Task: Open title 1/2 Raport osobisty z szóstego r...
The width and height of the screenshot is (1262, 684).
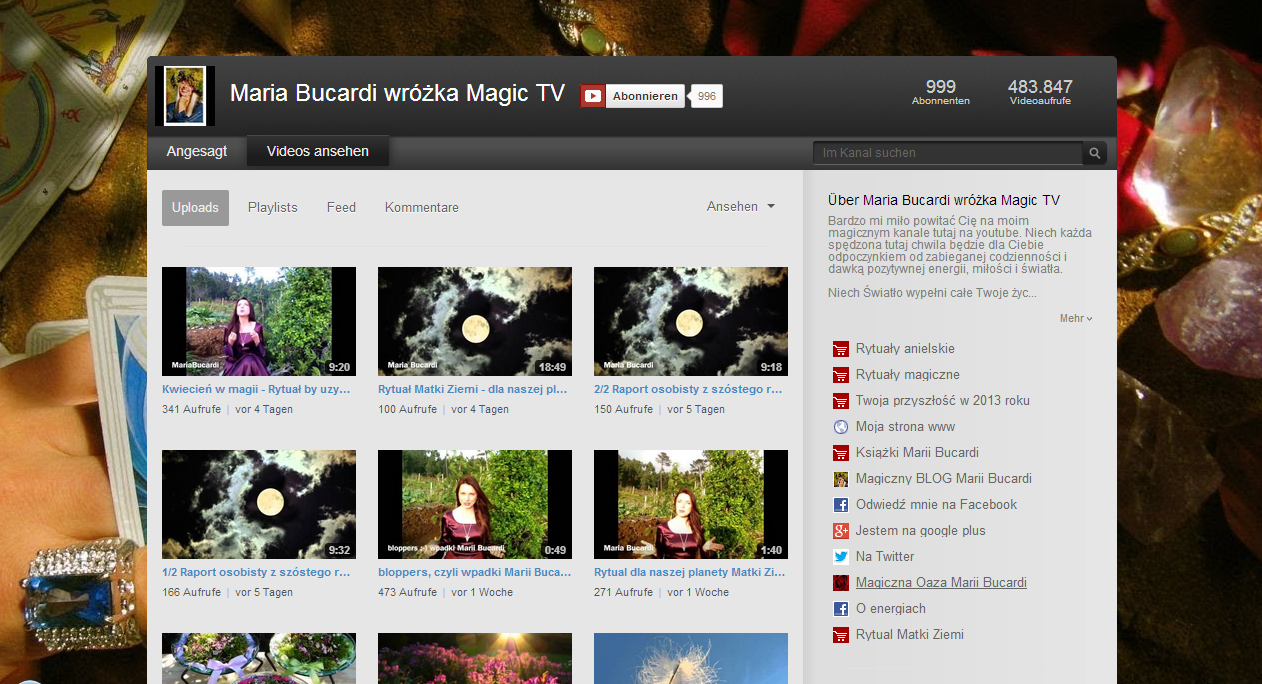Action: click(x=256, y=573)
